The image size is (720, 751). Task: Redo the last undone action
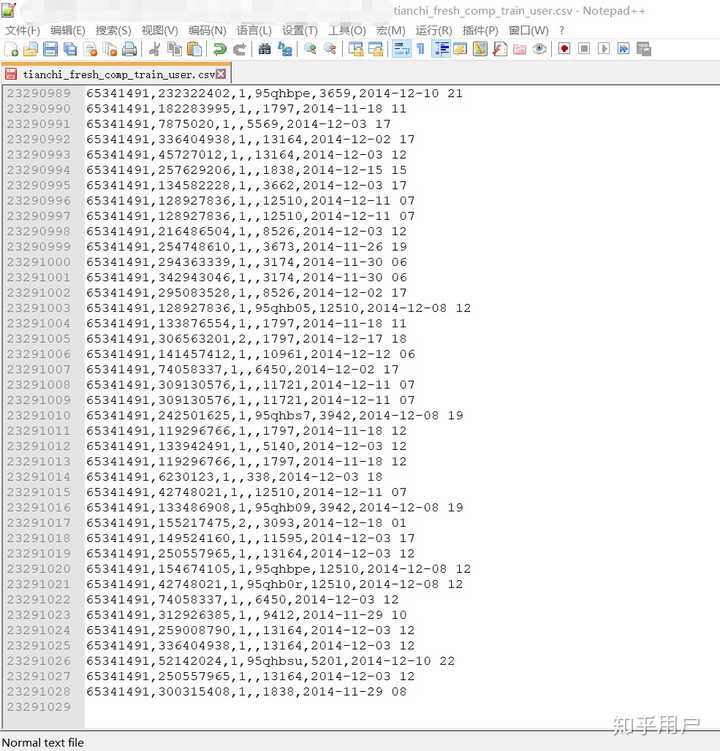pos(239,49)
